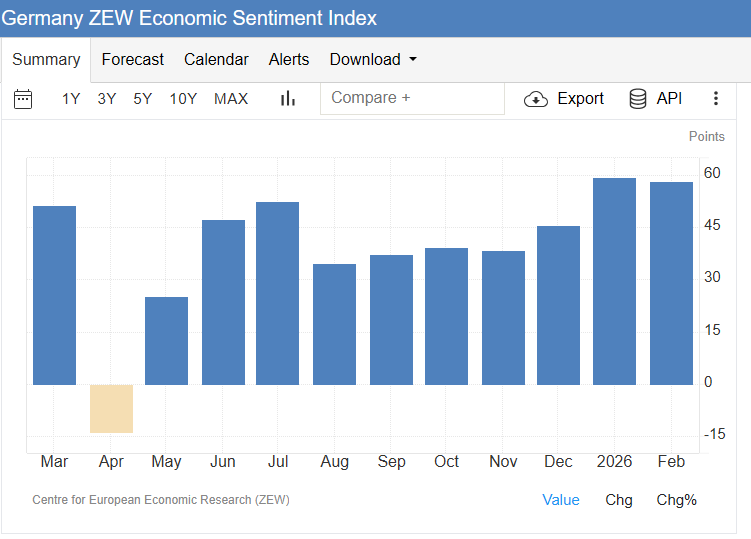Select the 3Y time range

[x=107, y=98]
